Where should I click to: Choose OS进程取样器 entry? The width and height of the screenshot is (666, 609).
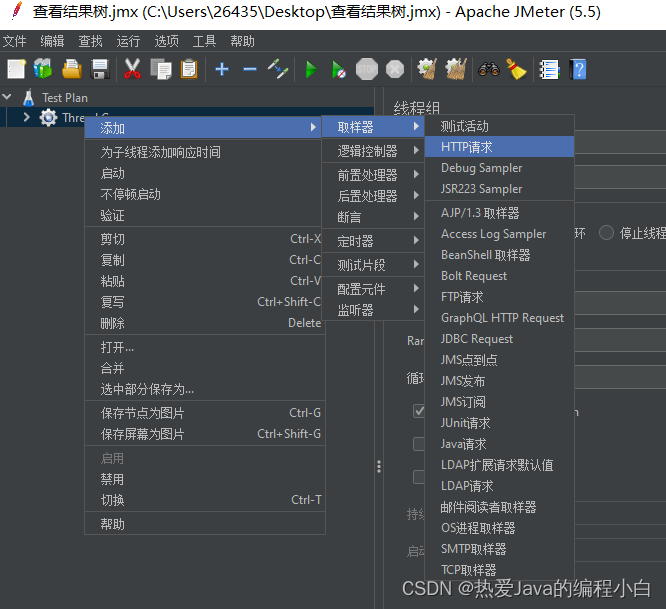pos(500,528)
